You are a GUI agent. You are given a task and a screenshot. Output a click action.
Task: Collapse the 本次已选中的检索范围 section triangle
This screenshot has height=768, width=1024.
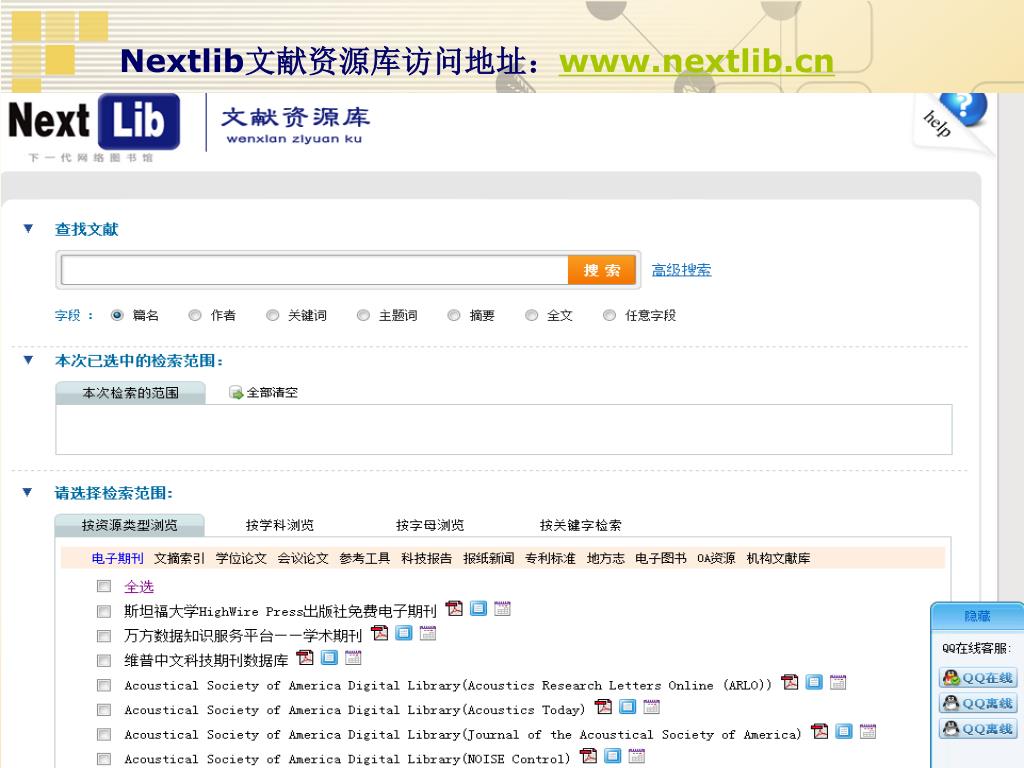[x=28, y=360]
